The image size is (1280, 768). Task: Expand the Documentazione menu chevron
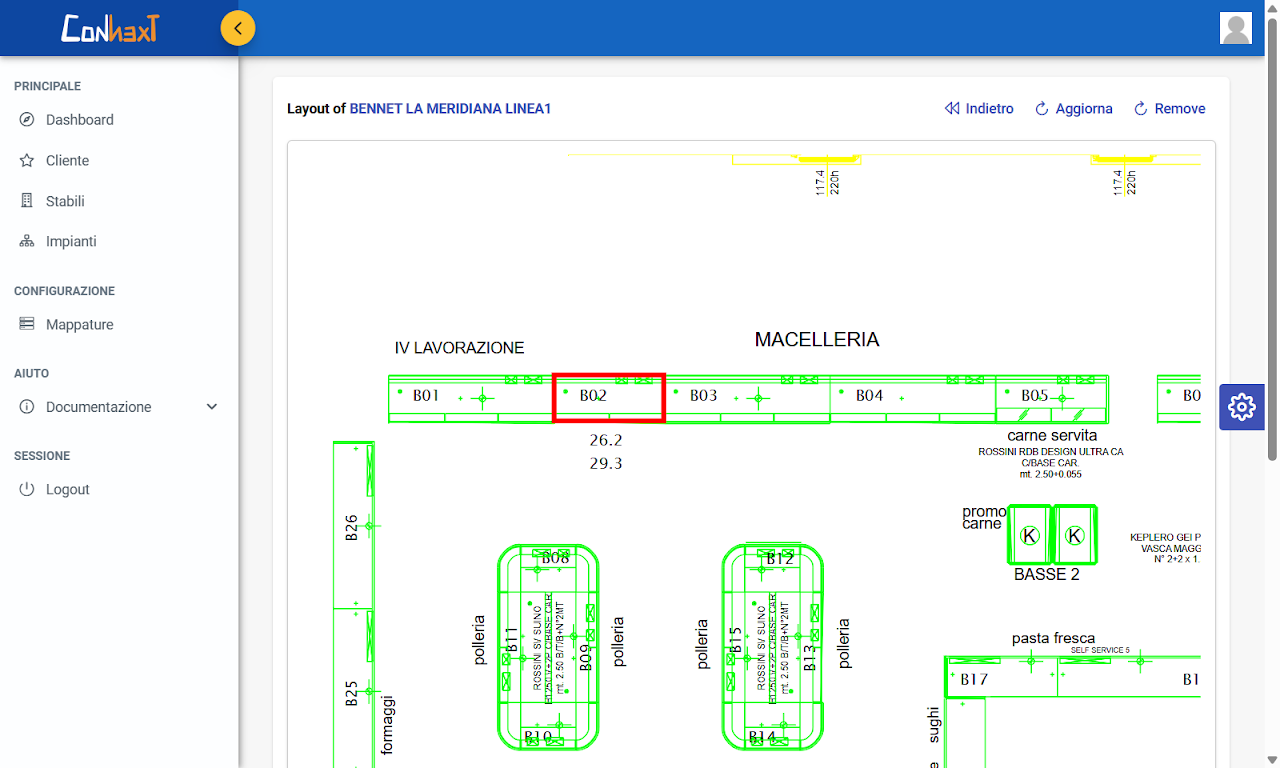coord(211,407)
